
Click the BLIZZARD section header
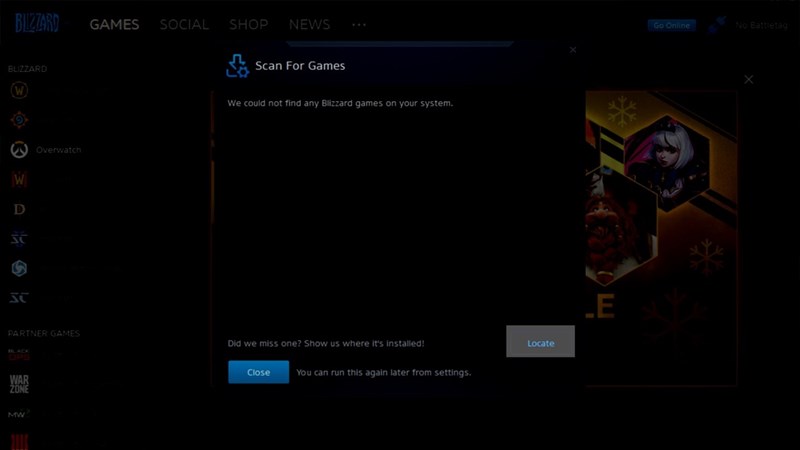pos(28,69)
